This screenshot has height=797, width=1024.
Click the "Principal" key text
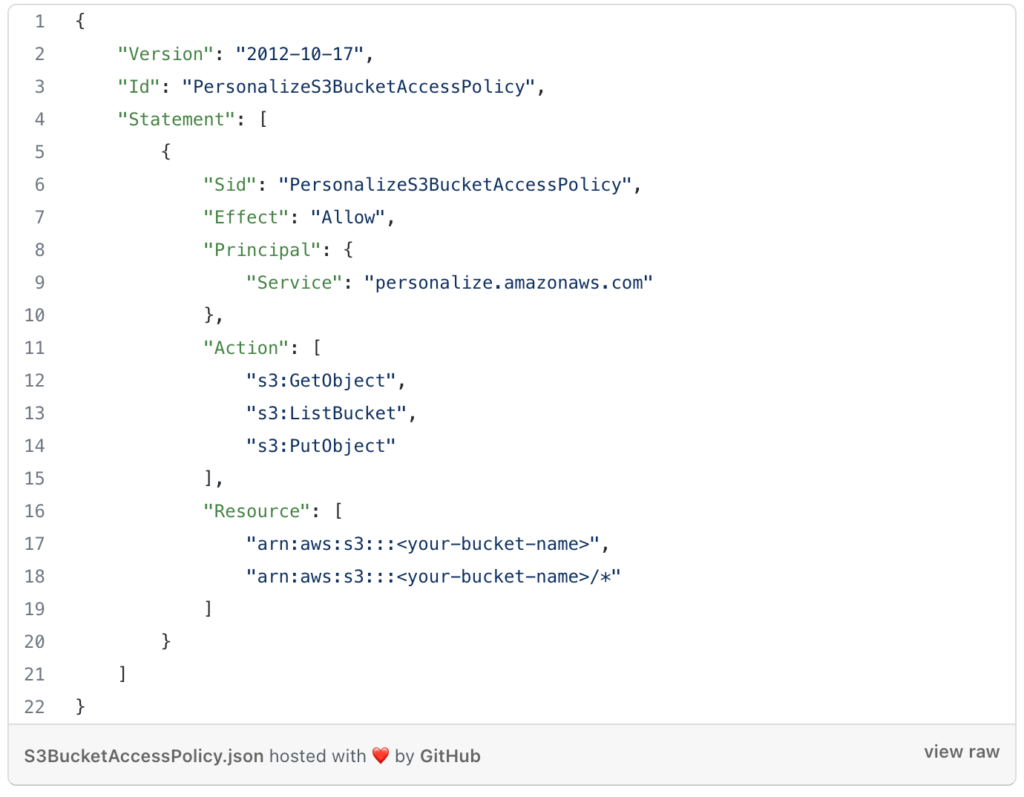256,250
